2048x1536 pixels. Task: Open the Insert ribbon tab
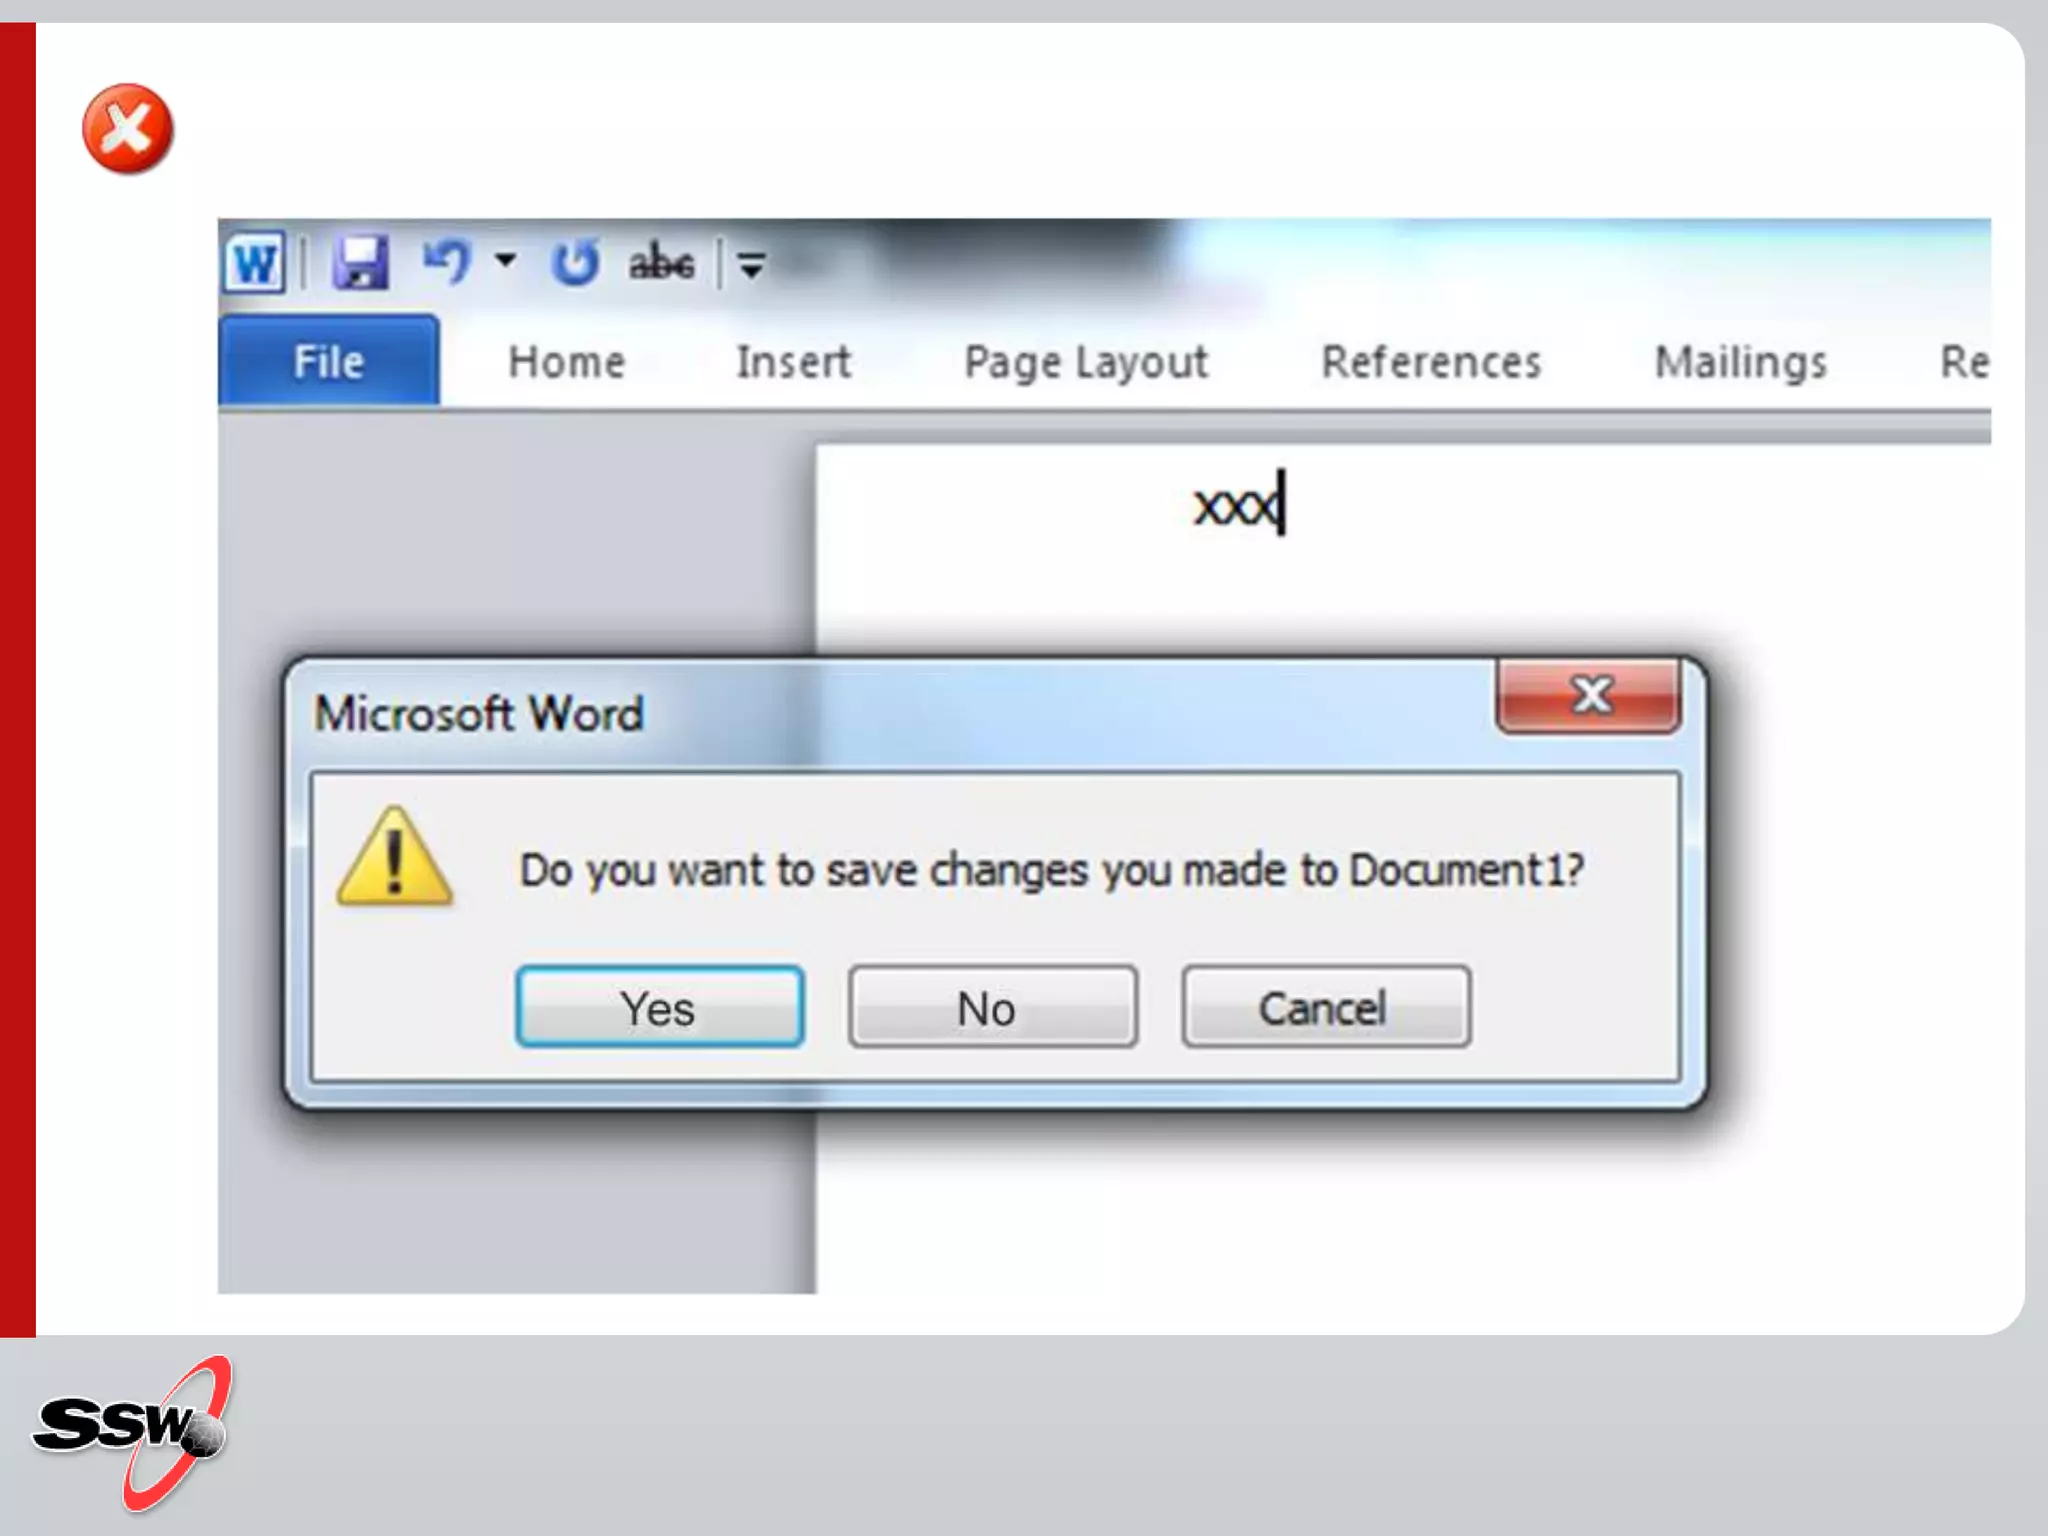(x=793, y=362)
